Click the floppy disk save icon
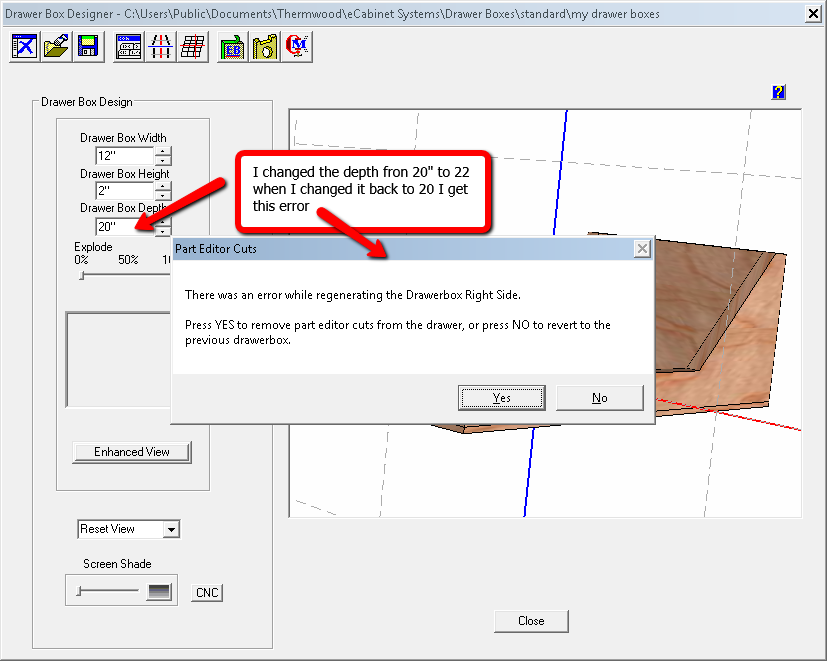The width and height of the screenshot is (827, 661). pos(88,46)
